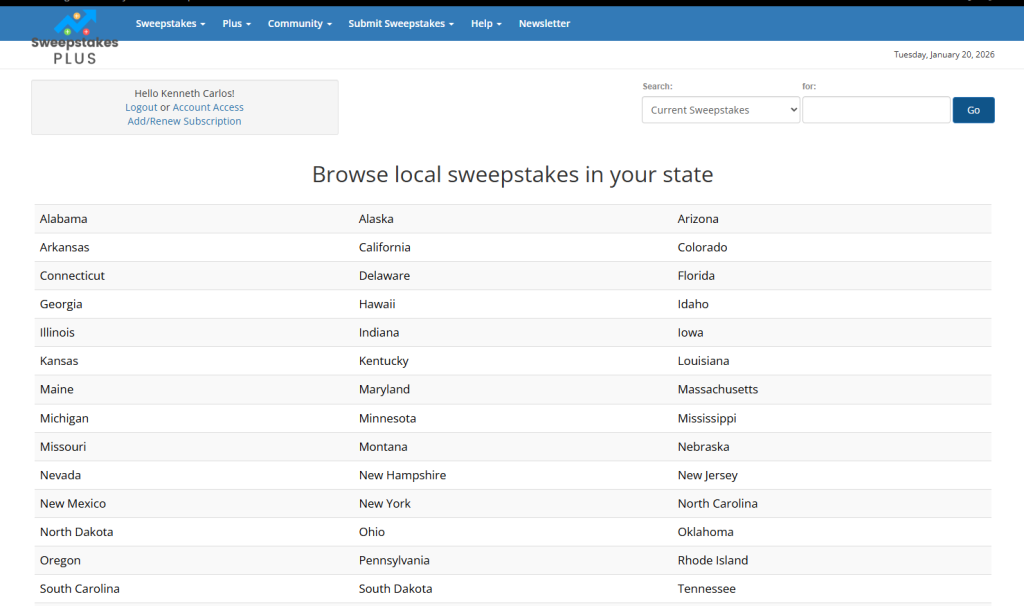Image resolution: width=1024 pixels, height=606 pixels.
Task: Expand the Submit Sweepstakes dropdown
Action: click(x=401, y=23)
